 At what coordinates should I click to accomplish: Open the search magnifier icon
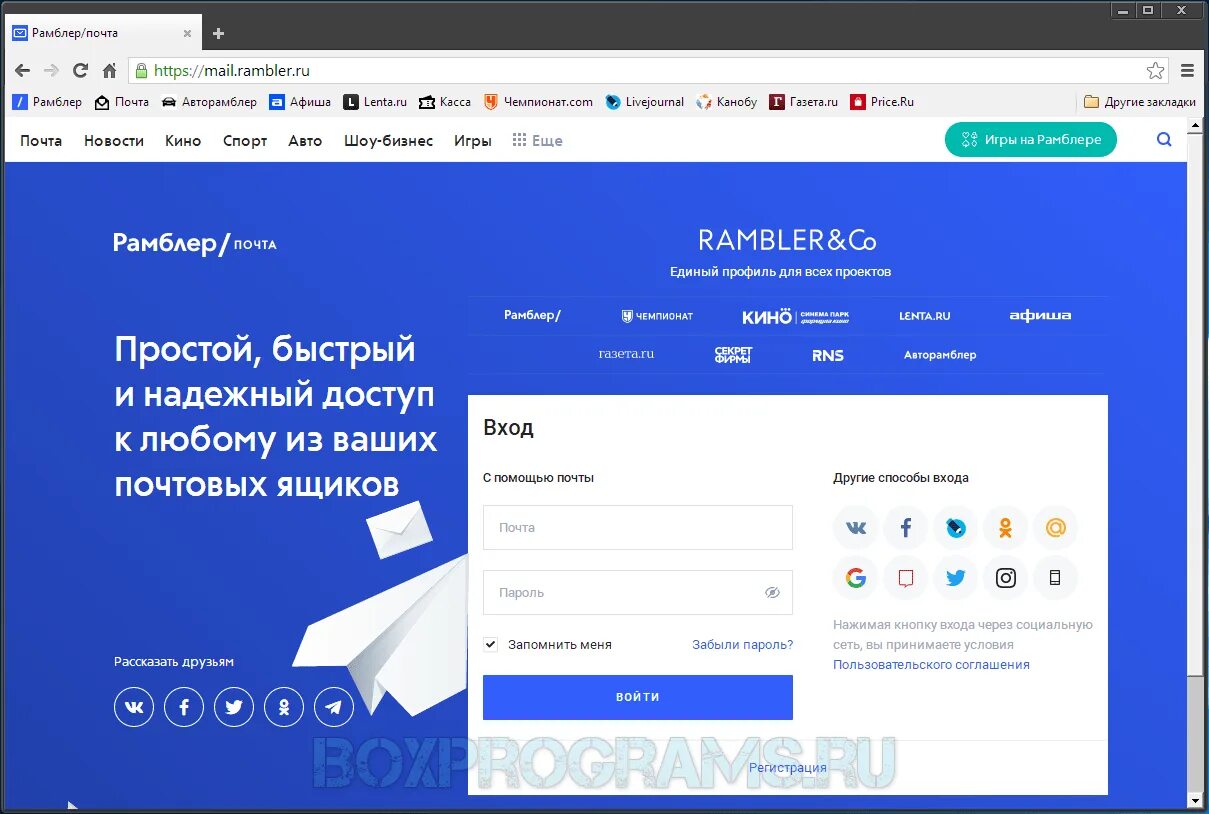coord(1164,140)
